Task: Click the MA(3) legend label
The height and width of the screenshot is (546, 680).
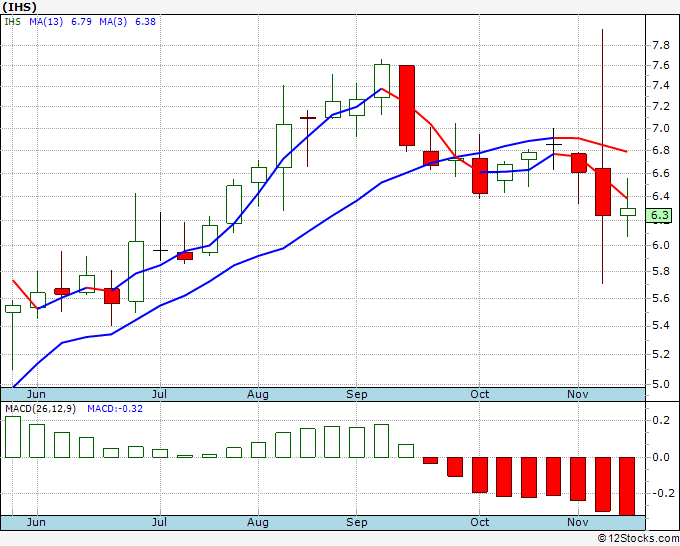Action: pyautogui.click(x=113, y=22)
